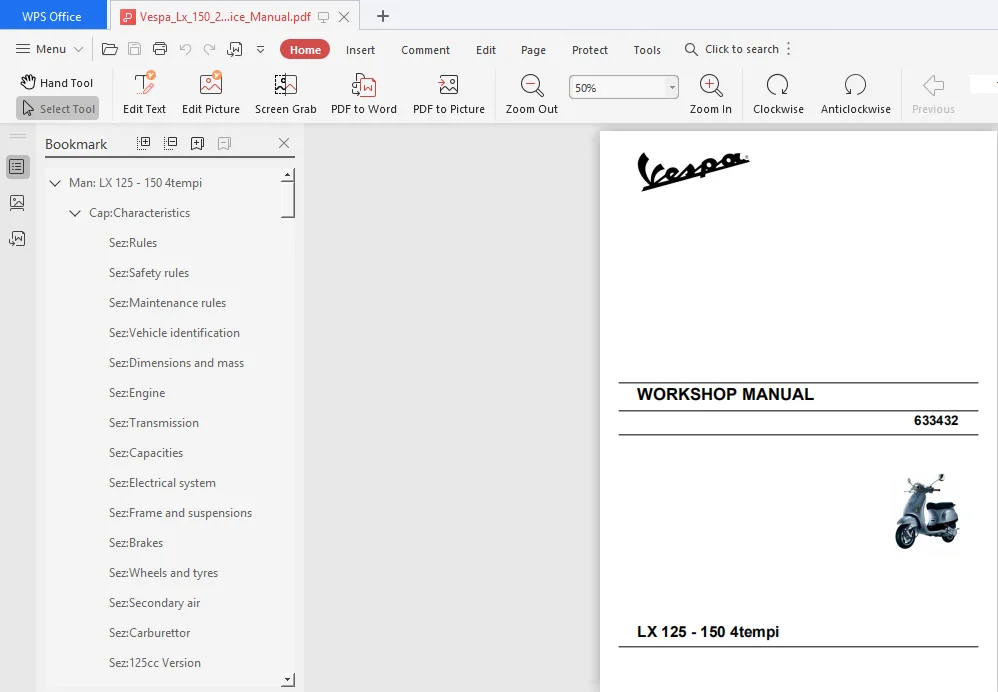This screenshot has height=692, width=998.
Task: Click the 50% zoom level field
Action: click(x=617, y=87)
